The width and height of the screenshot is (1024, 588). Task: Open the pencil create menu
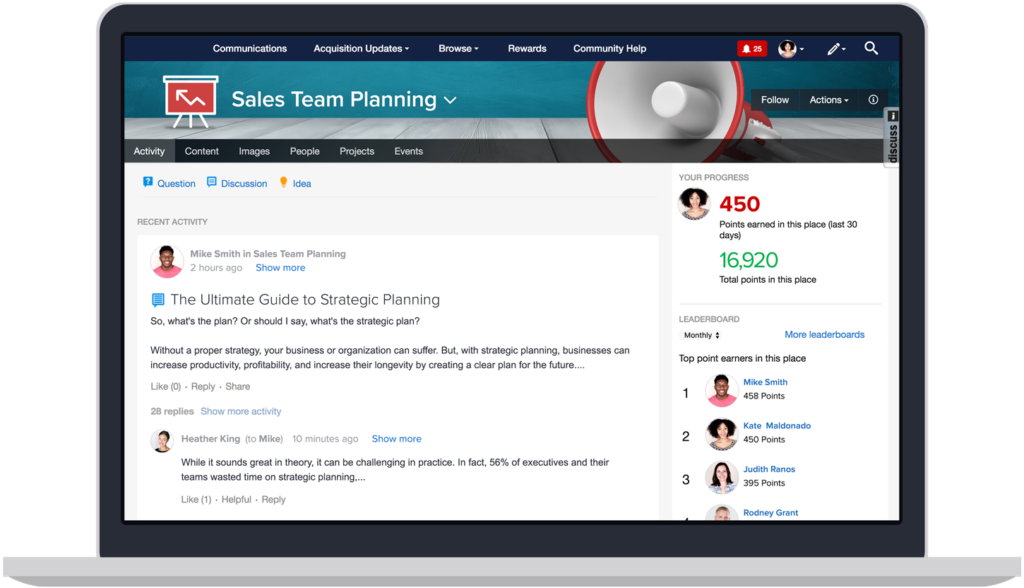835,48
